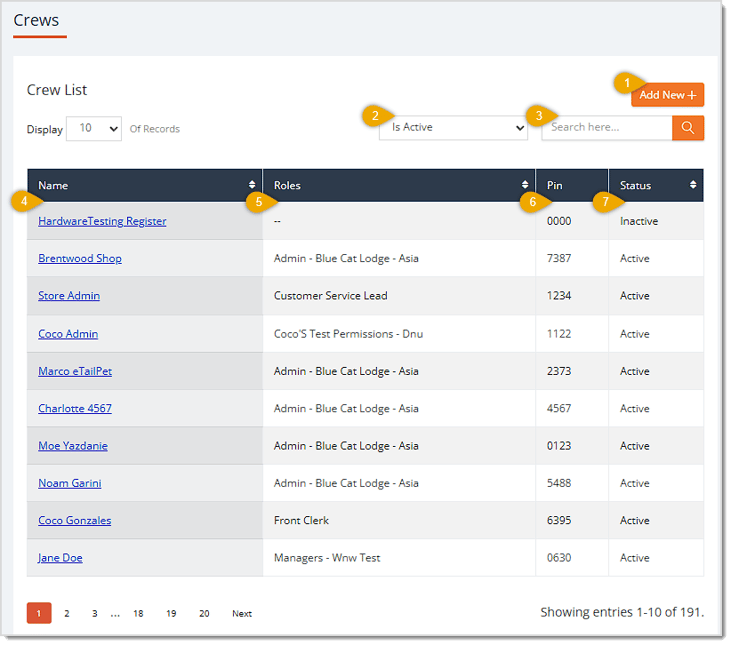Image resolution: width=731 pixels, height=645 pixels.
Task: Select the pin value 1122
Action: click(559, 334)
